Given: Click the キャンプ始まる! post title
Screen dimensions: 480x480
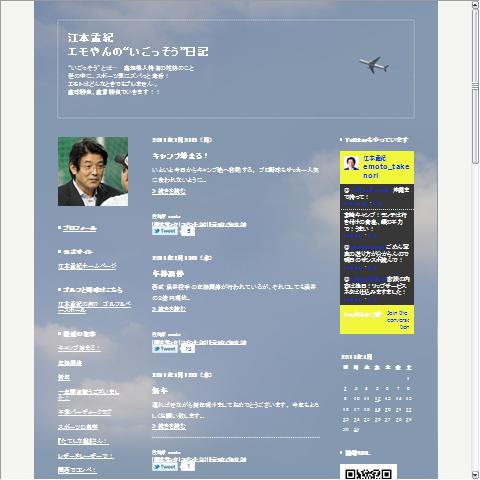Looking at the screenshot, I should click(180, 156).
